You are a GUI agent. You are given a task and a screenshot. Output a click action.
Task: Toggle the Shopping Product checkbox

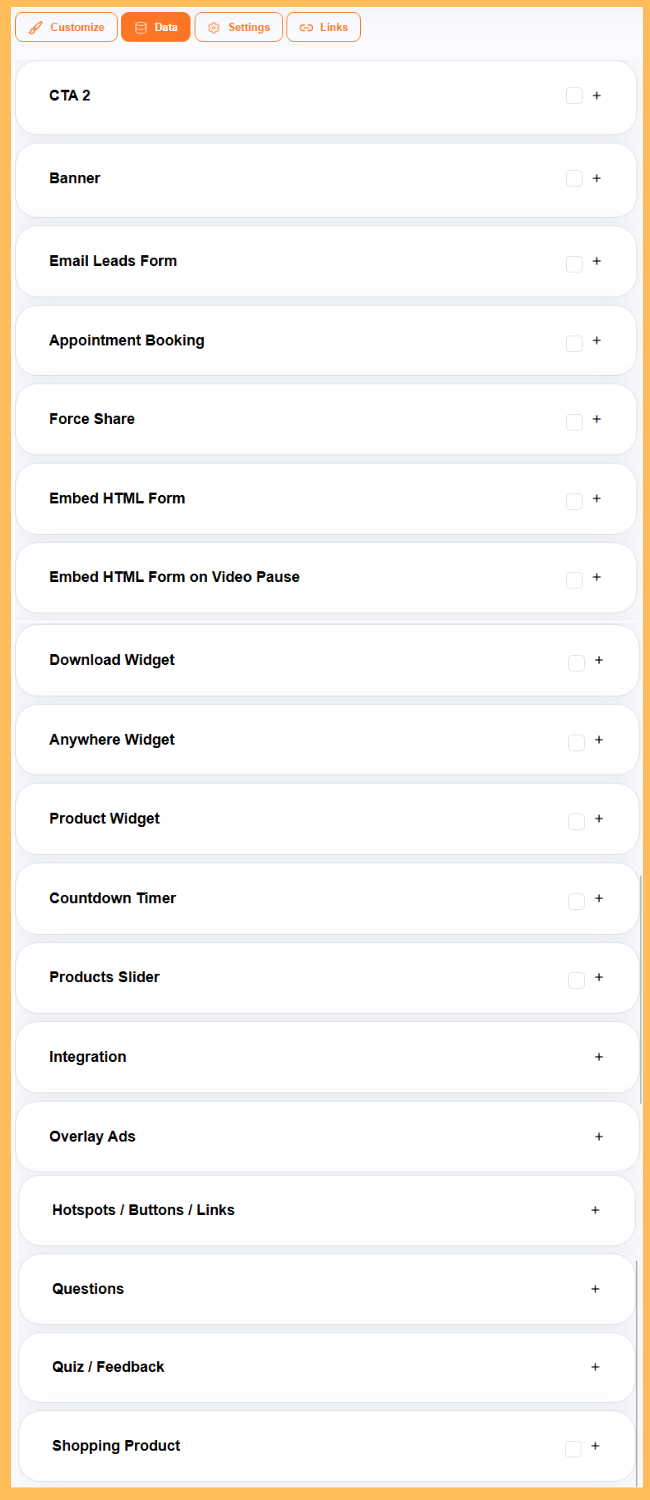pyautogui.click(x=573, y=1449)
